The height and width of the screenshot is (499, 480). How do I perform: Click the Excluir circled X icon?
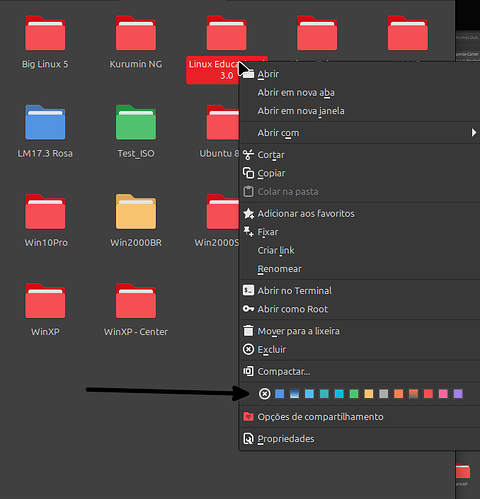tap(248, 349)
